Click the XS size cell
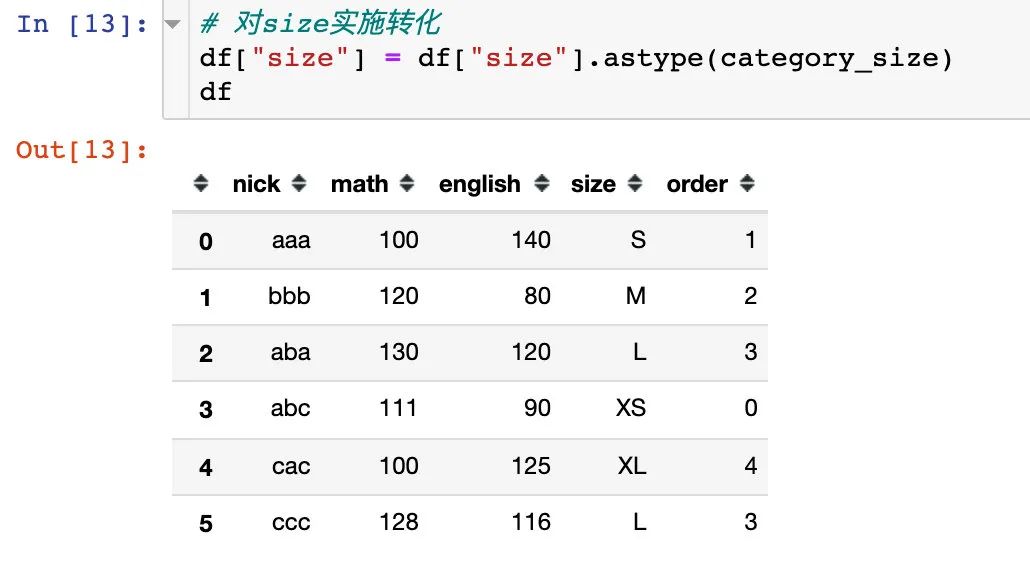This screenshot has height=562, width=1030. coord(631,408)
